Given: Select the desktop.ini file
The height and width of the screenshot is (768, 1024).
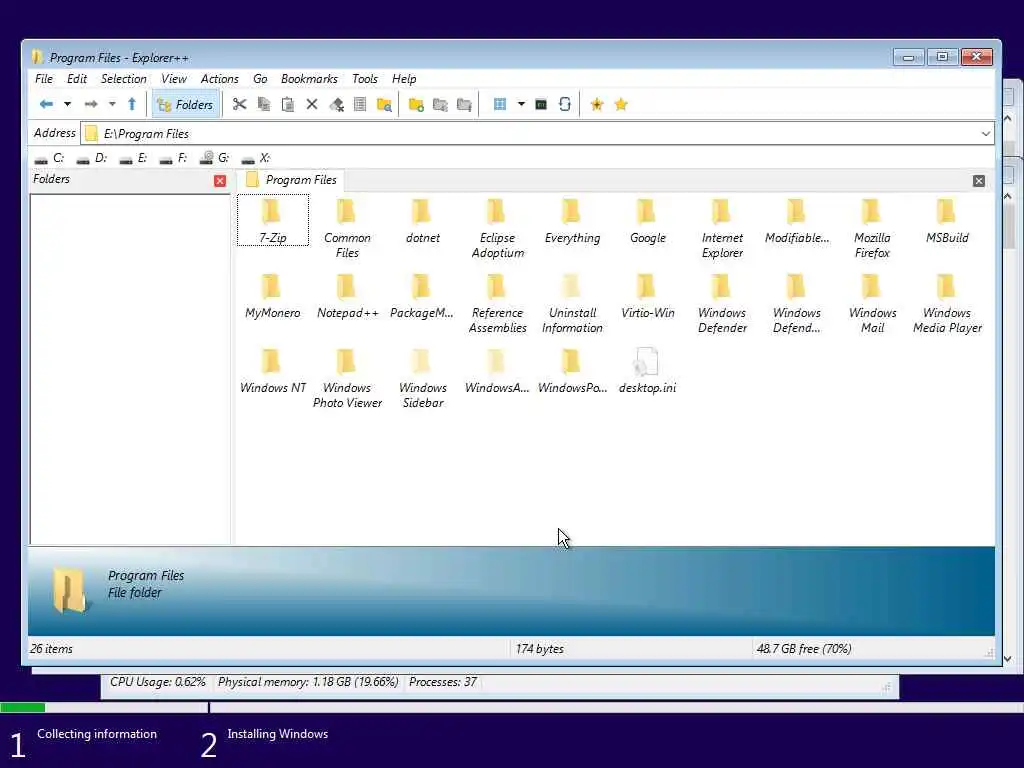Looking at the screenshot, I should [647, 371].
